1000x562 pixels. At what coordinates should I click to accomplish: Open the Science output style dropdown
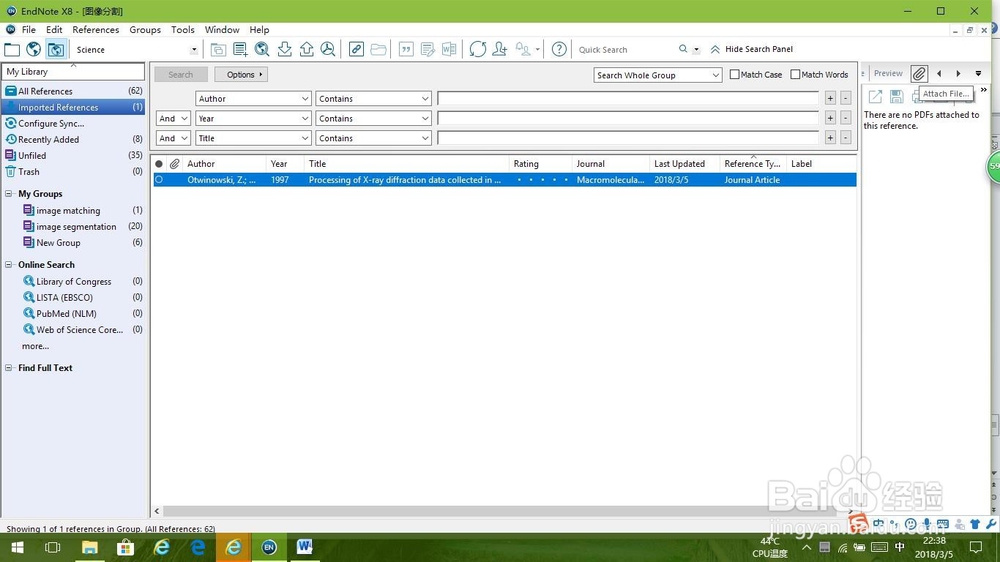pos(194,50)
